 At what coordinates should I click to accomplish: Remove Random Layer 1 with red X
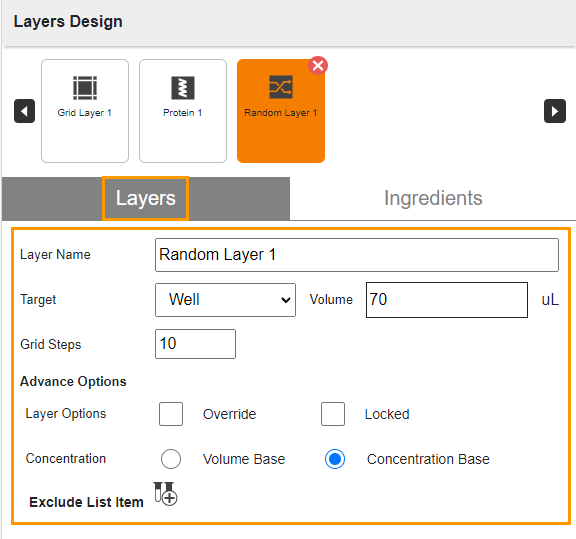click(x=318, y=66)
